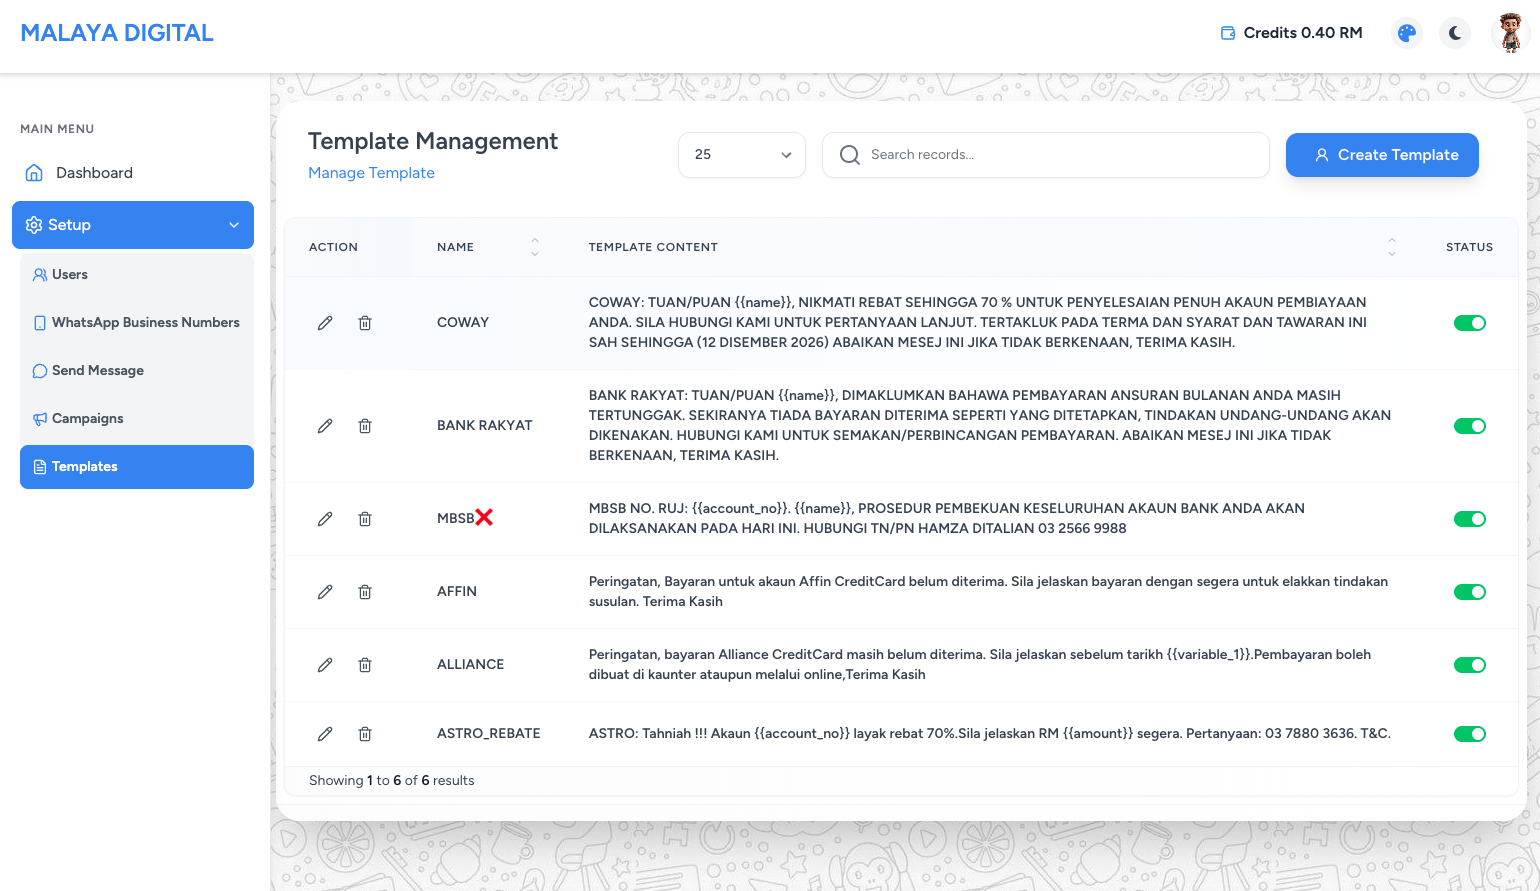Edit the ASTRO_REBATE template

coord(325,734)
